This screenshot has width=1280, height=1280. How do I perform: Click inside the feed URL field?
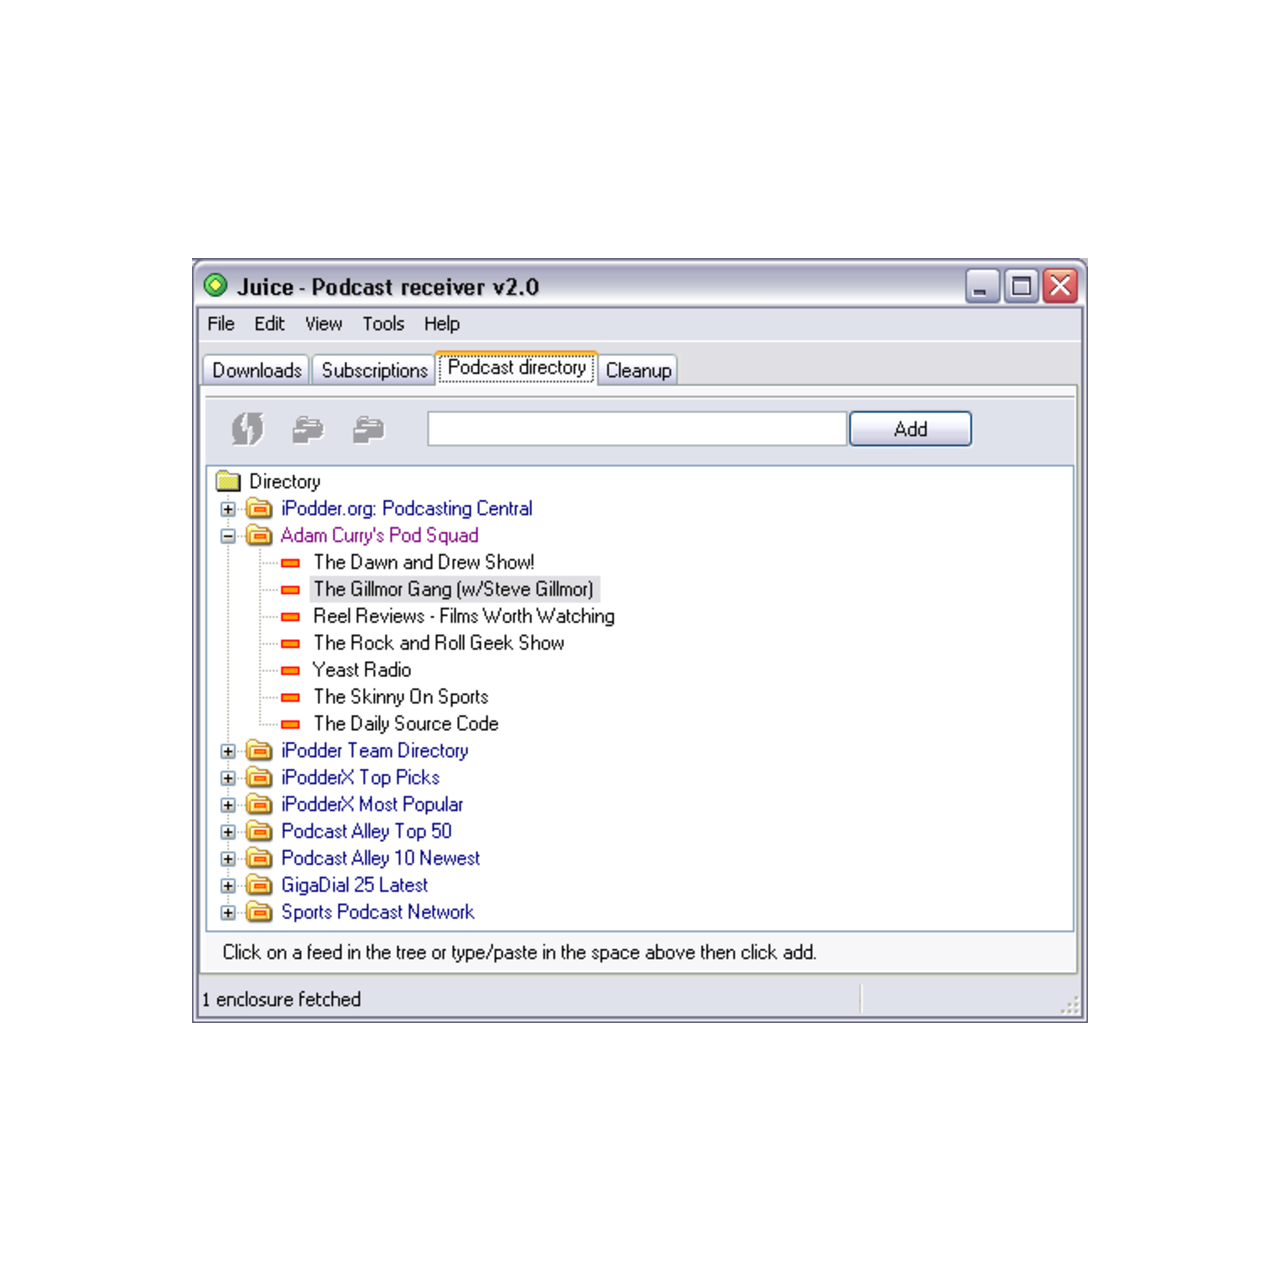(x=636, y=428)
